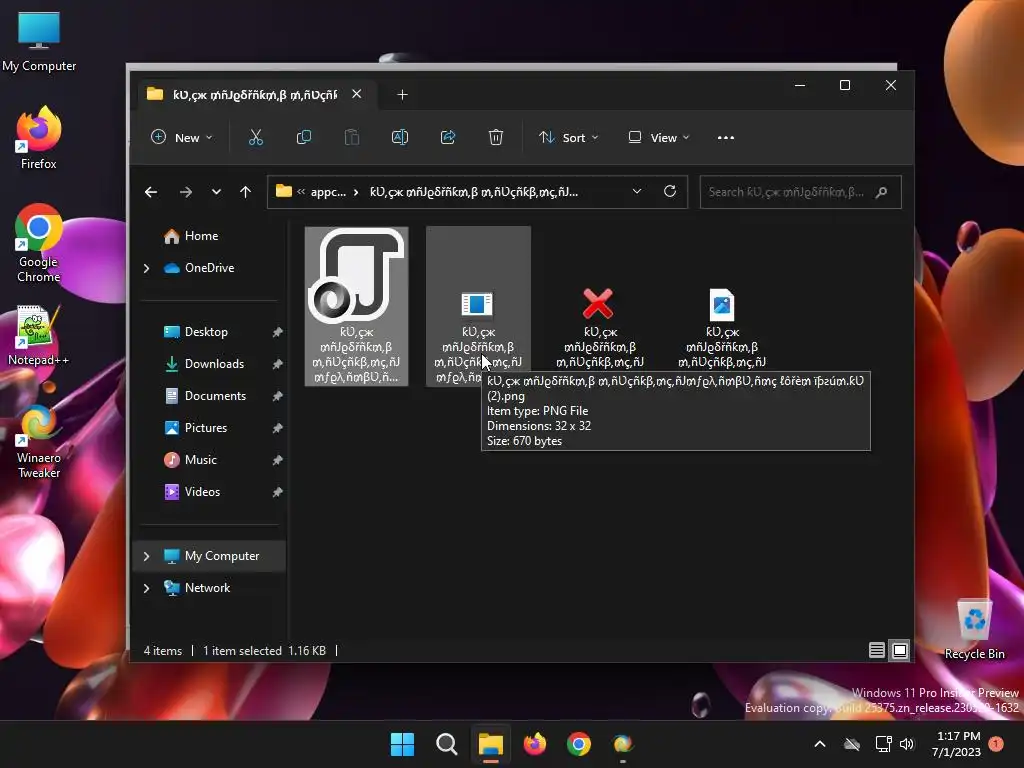
Task: Open Winaero Tweaker desktop shortcut
Action: tap(39, 441)
